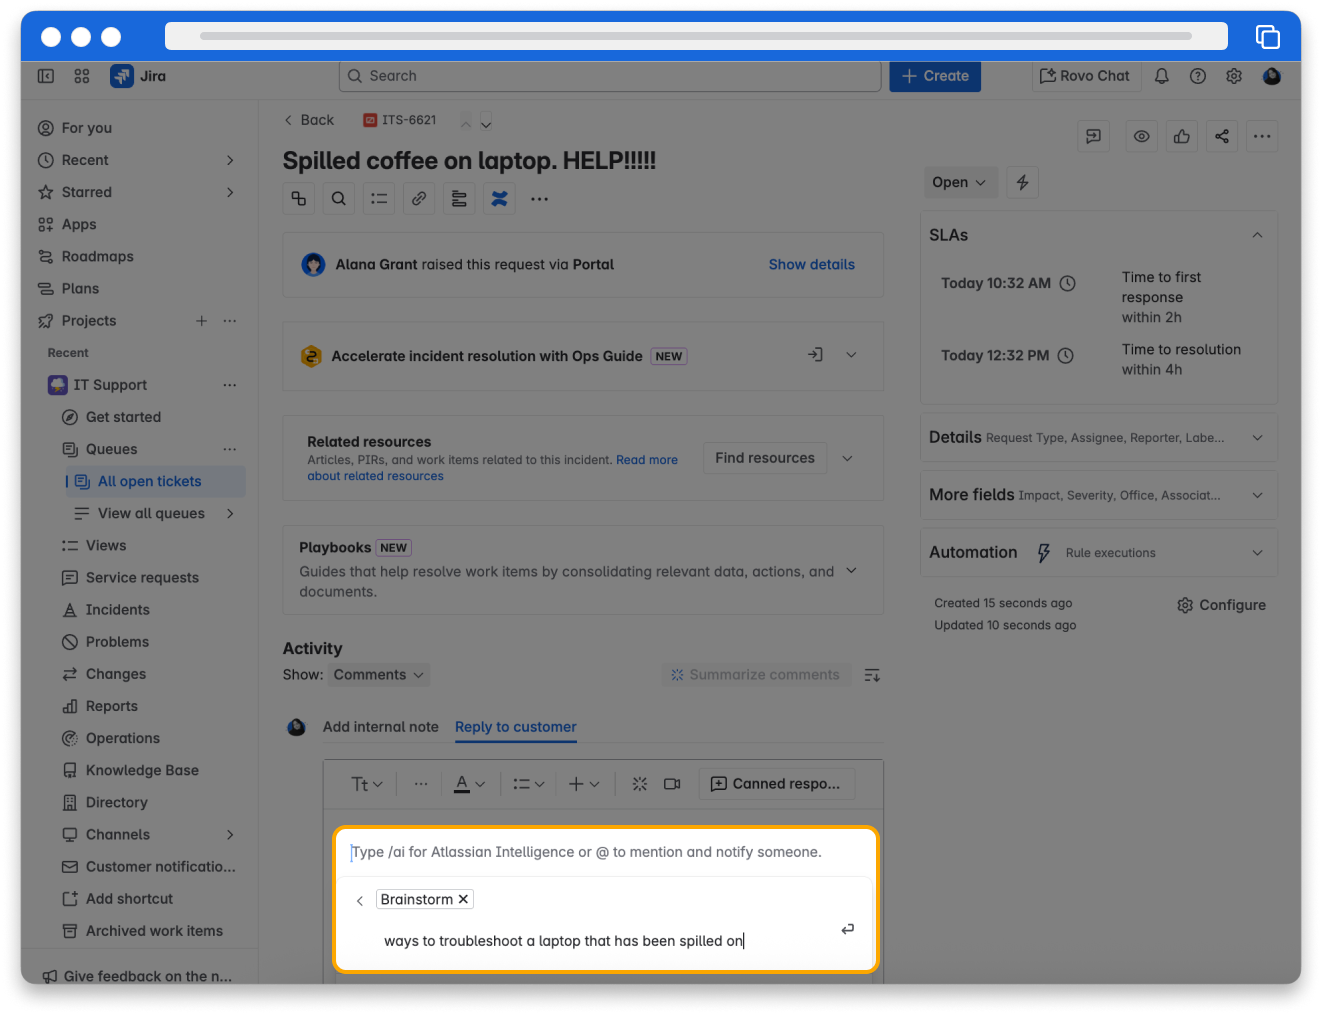
Task: Open Service requests in the sidebar
Action: (x=141, y=578)
